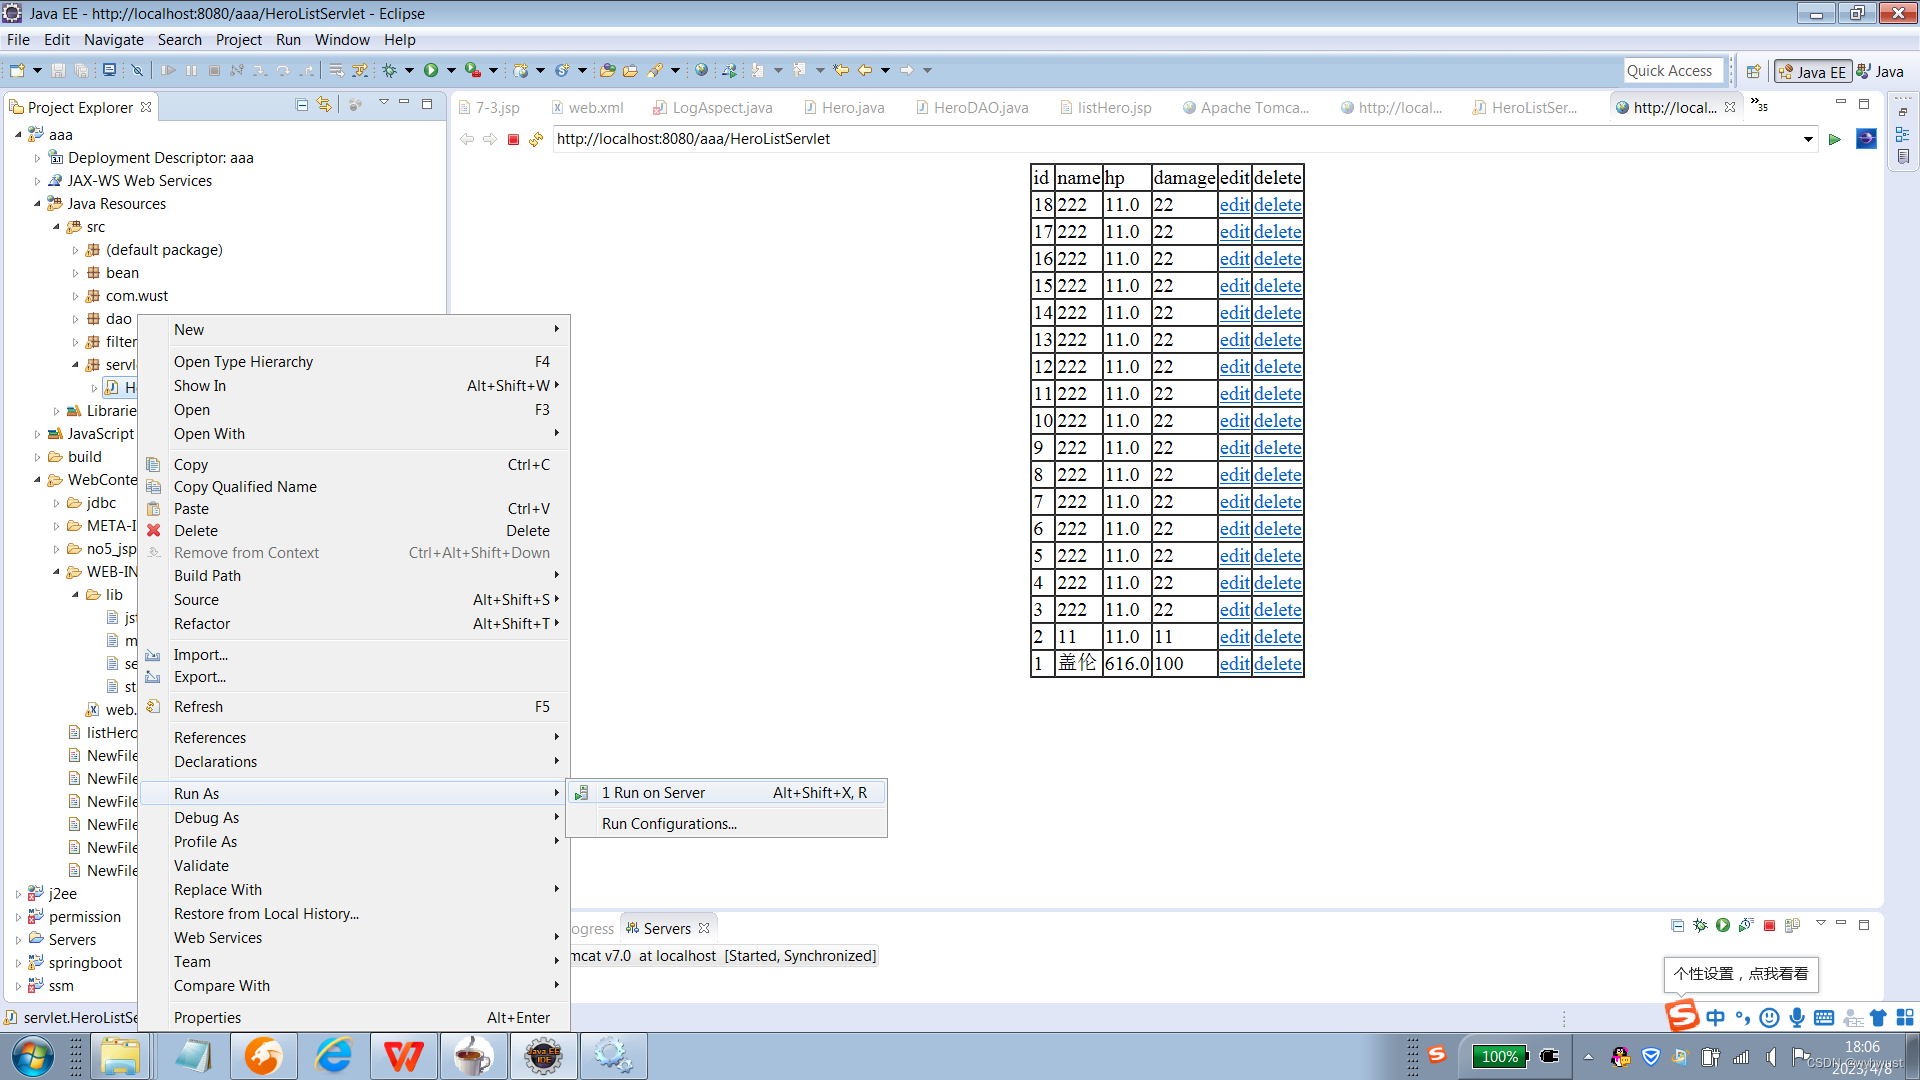Refresh the internal browser page
The height and width of the screenshot is (1080, 1920).
[x=536, y=139]
